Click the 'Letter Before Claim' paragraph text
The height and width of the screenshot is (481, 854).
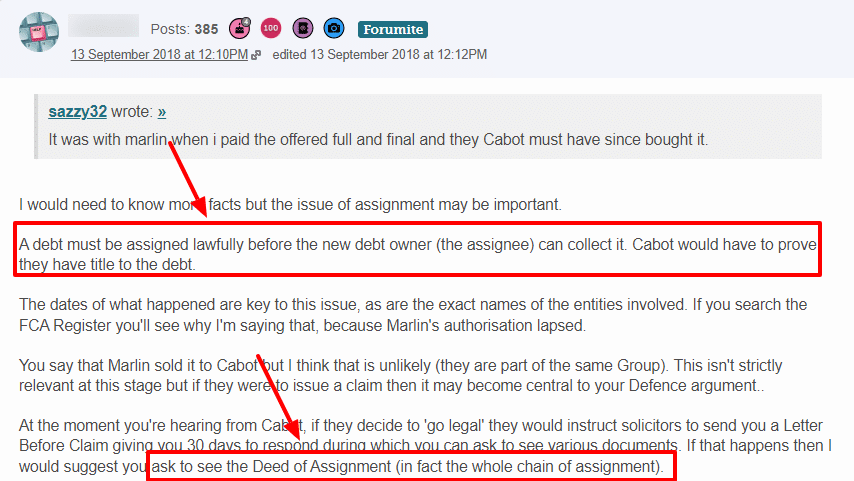[425, 446]
